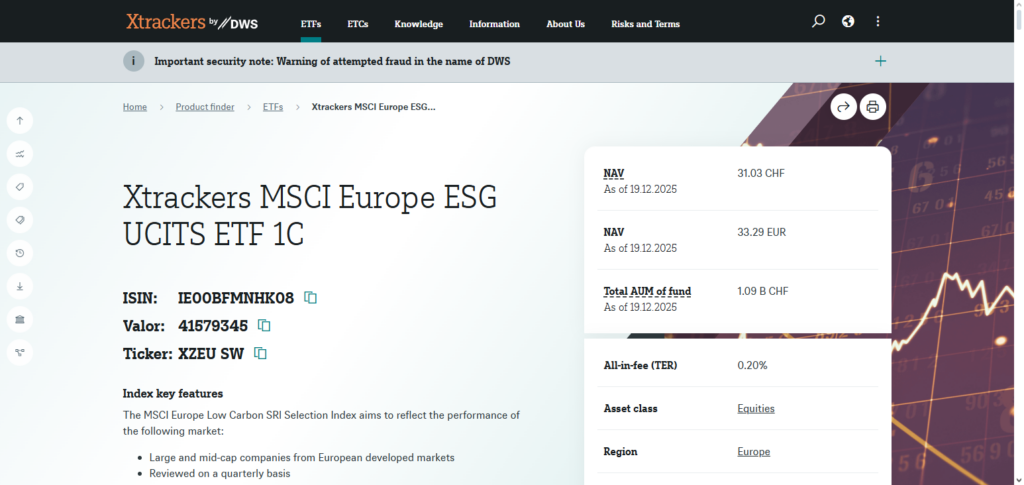
Task: Click the NAV label next to 31.03 CHF
Action: [x=614, y=174]
